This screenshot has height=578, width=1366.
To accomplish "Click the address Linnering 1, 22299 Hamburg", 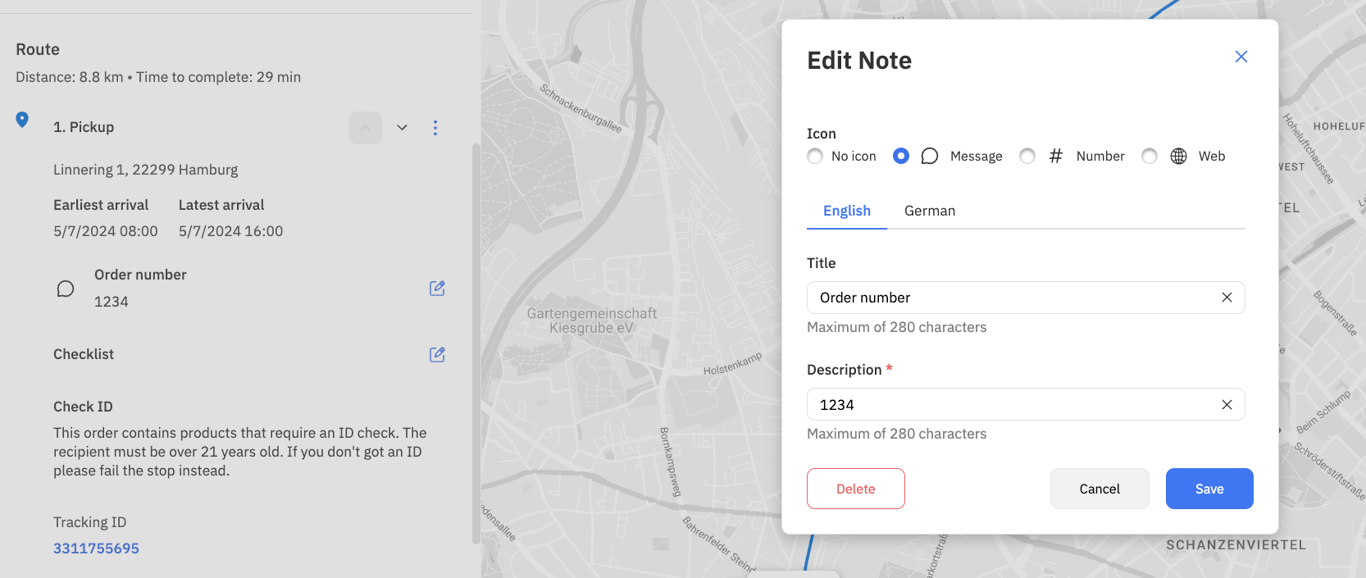I will (x=146, y=170).
